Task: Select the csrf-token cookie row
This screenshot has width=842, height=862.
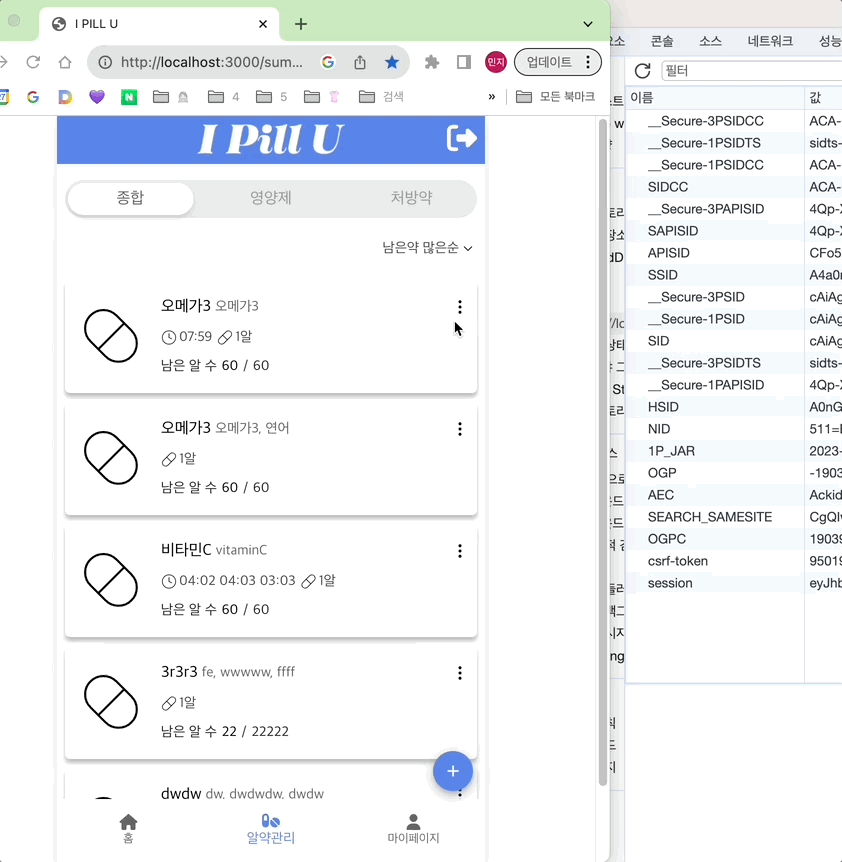Action: click(x=734, y=561)
